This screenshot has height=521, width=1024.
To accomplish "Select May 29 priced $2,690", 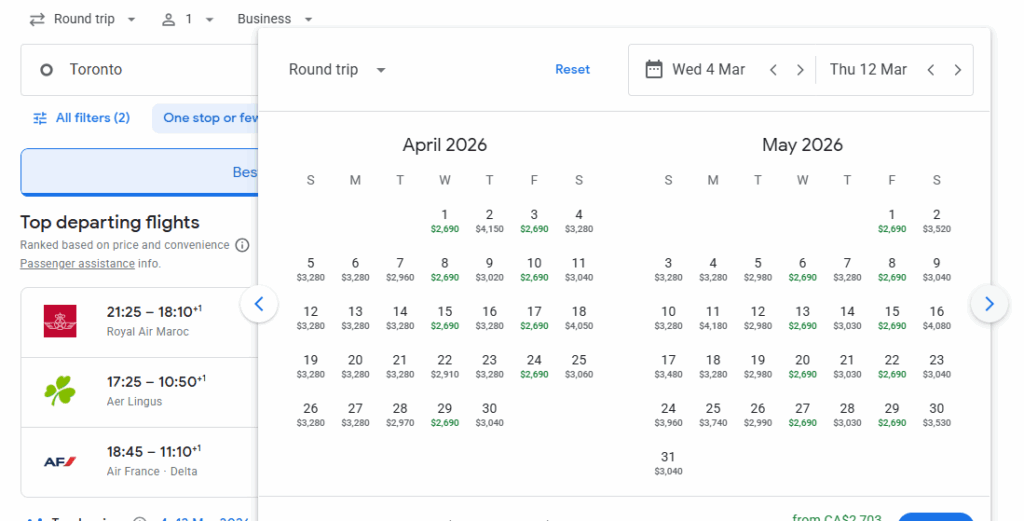I will tap(892, 415).
